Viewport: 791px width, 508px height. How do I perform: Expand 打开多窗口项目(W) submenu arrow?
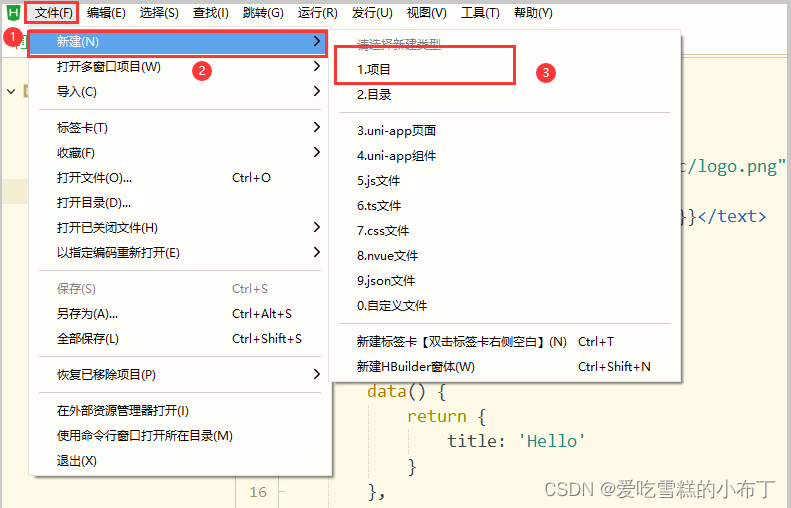pyautogui.click(x=317, y=66)
